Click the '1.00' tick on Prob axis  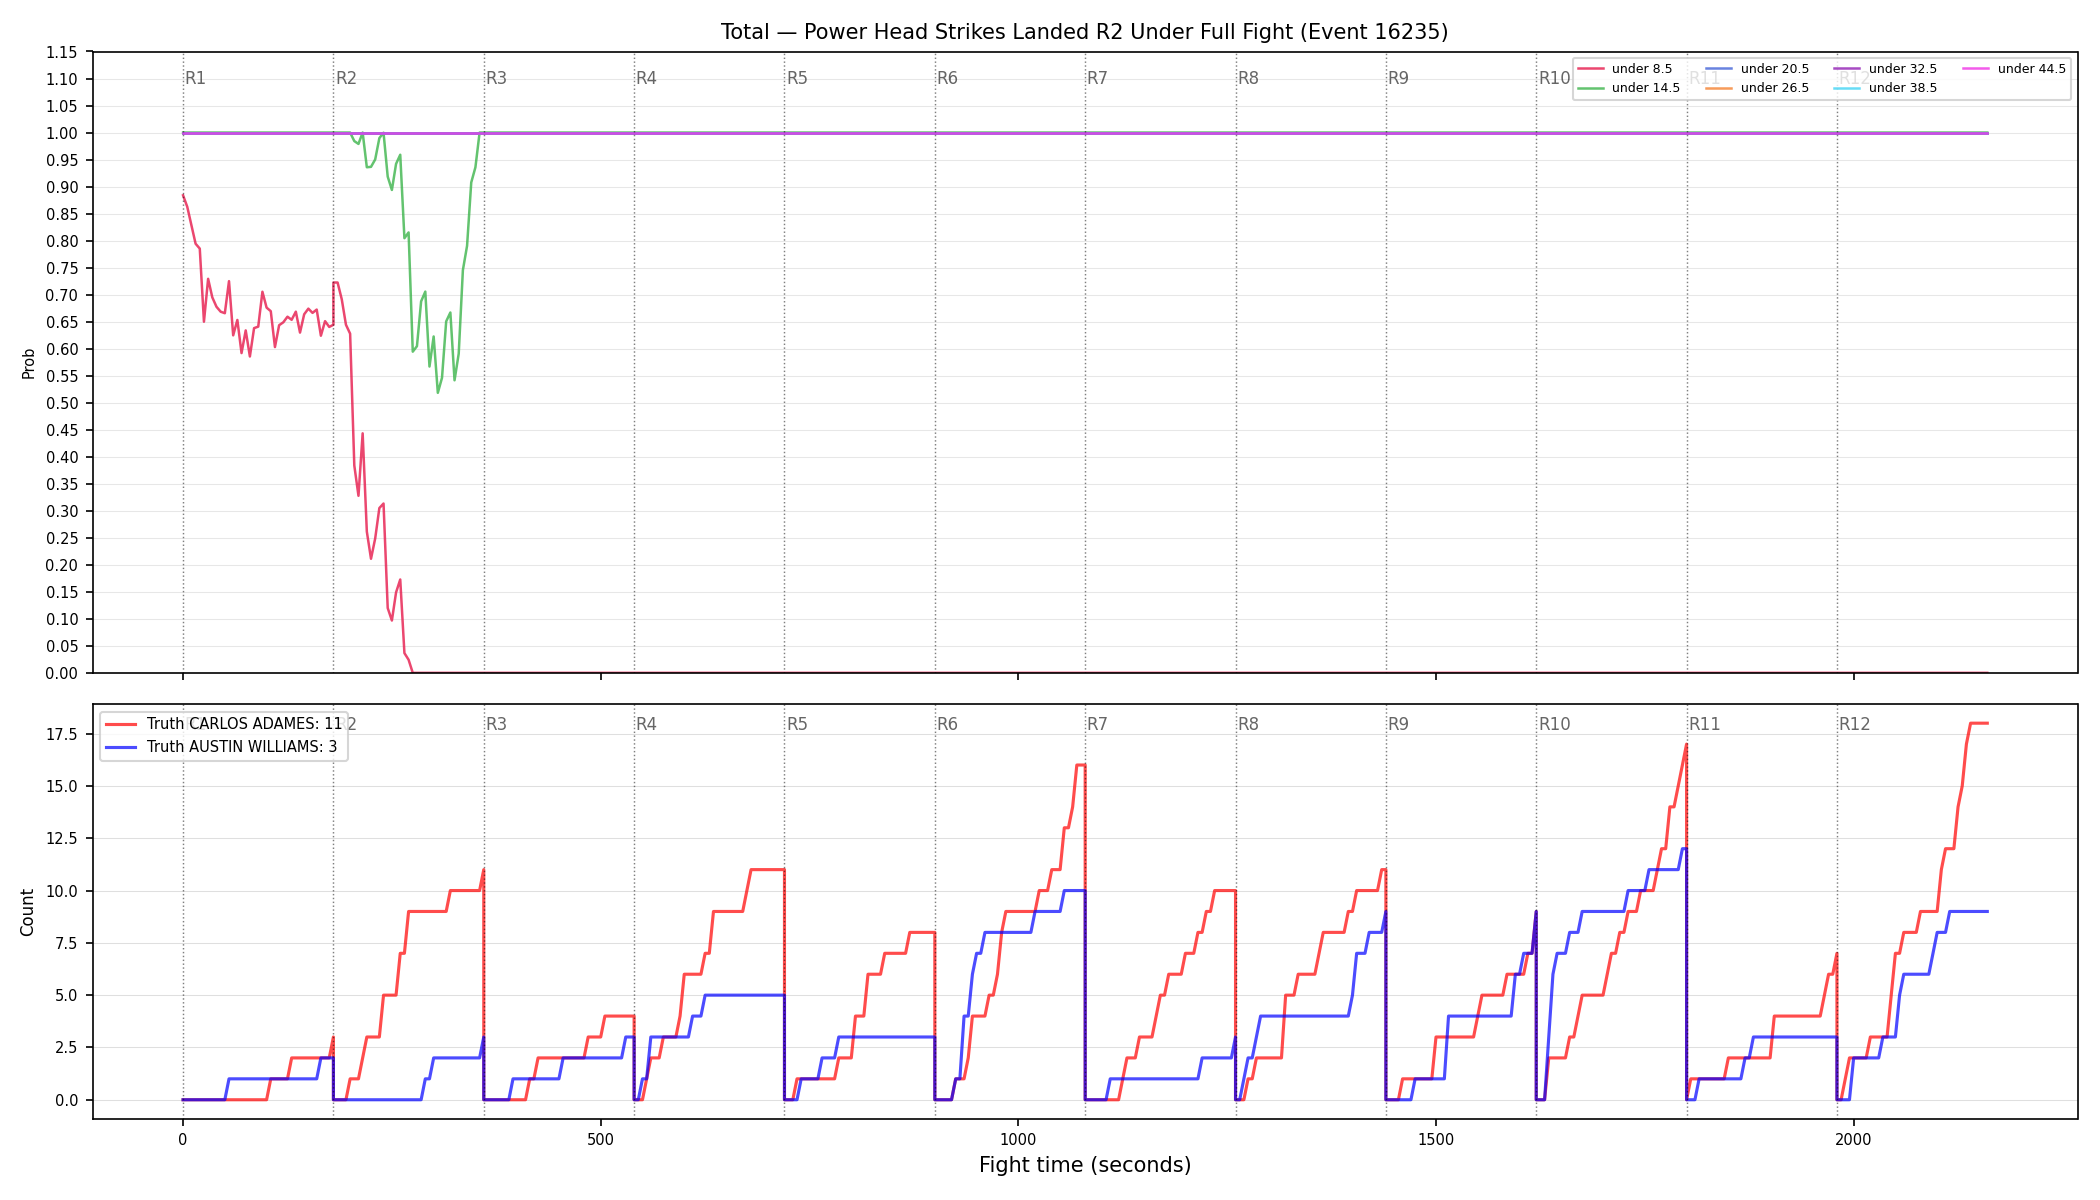pyautogui.click(x=62, y=133)
